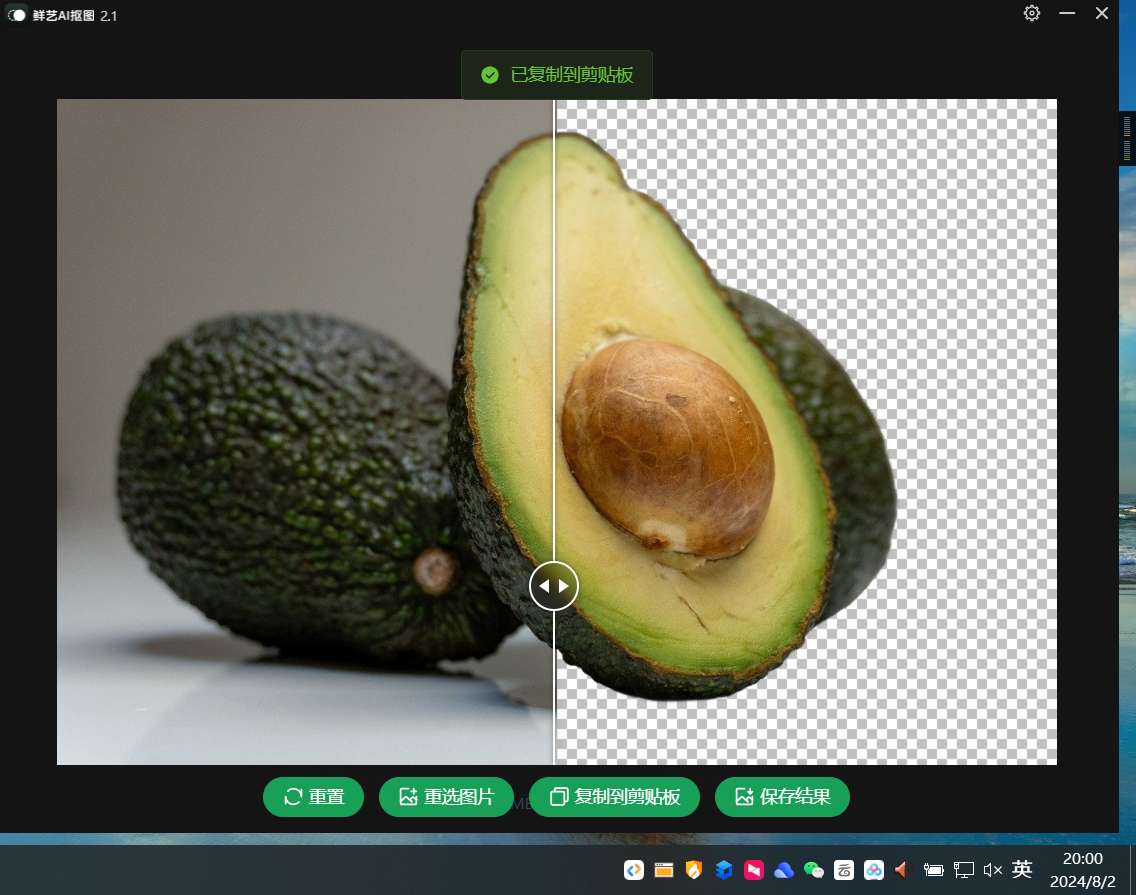
Task: Click the orange shield security tray icon
Action: (x=694, y=870)
